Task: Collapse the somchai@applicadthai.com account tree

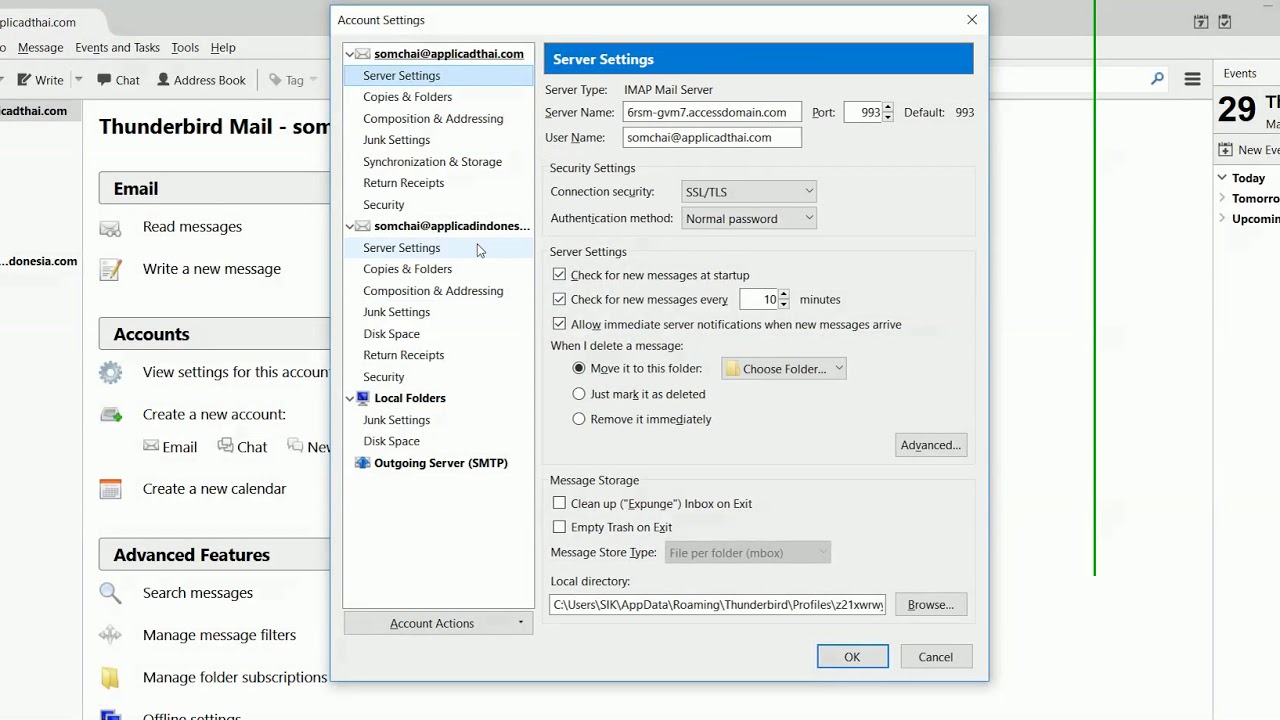Action: (350, 54)
